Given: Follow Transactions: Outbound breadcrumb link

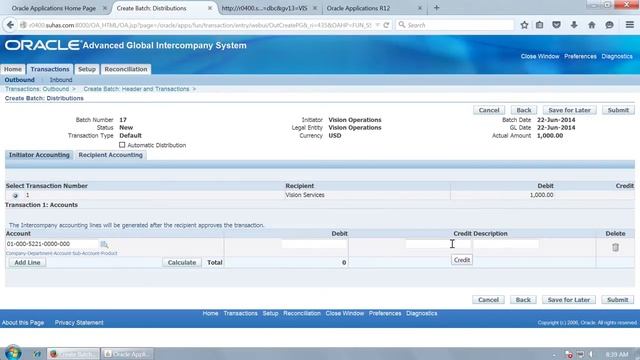Looking at the screenshot, I should coord(37,89).
